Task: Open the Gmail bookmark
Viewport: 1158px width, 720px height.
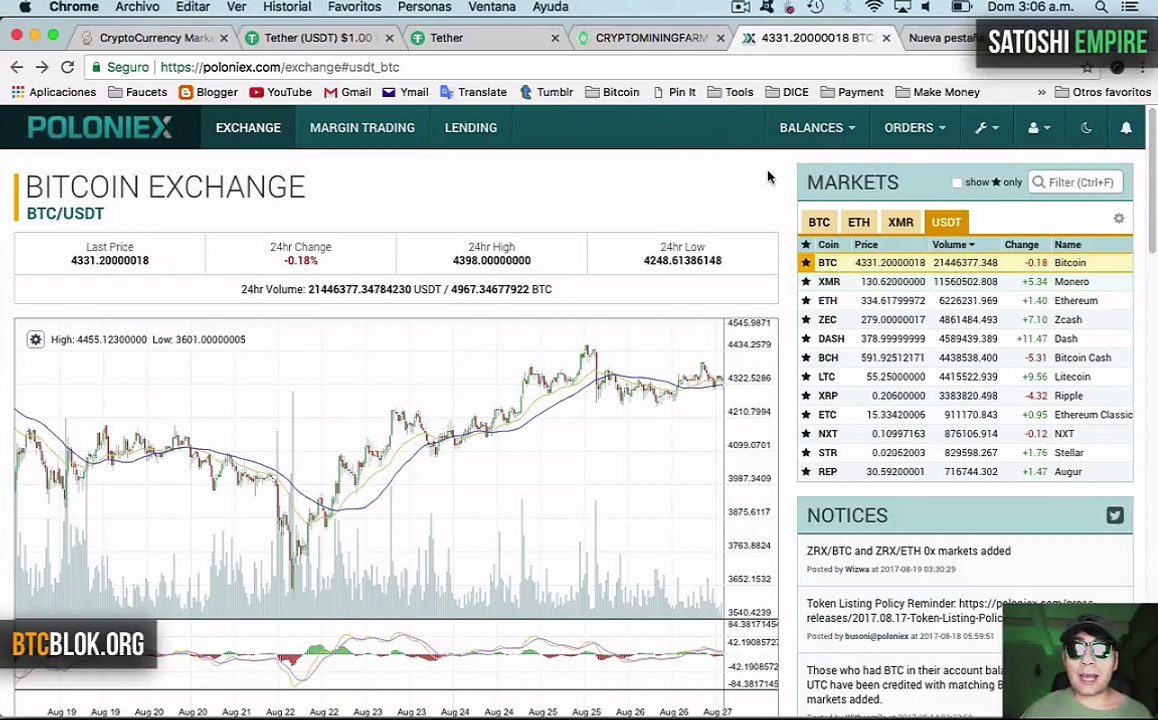Action: coord(348,92)
